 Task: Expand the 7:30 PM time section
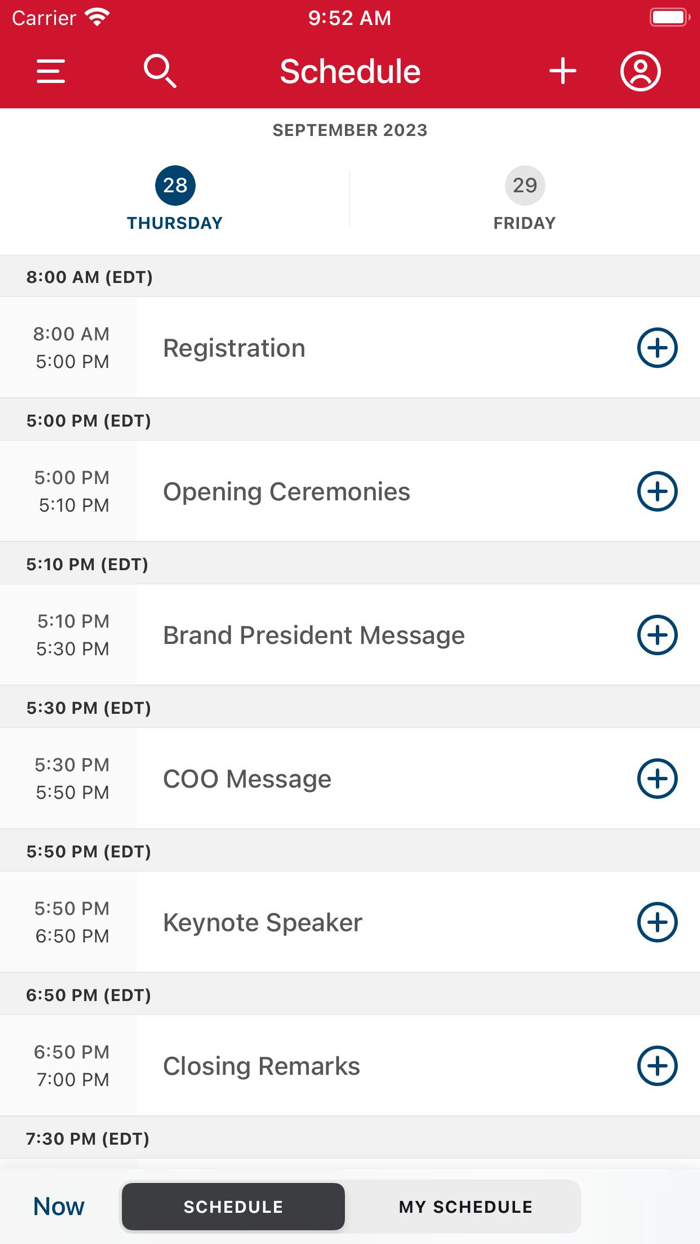(x=350, y=1138)
